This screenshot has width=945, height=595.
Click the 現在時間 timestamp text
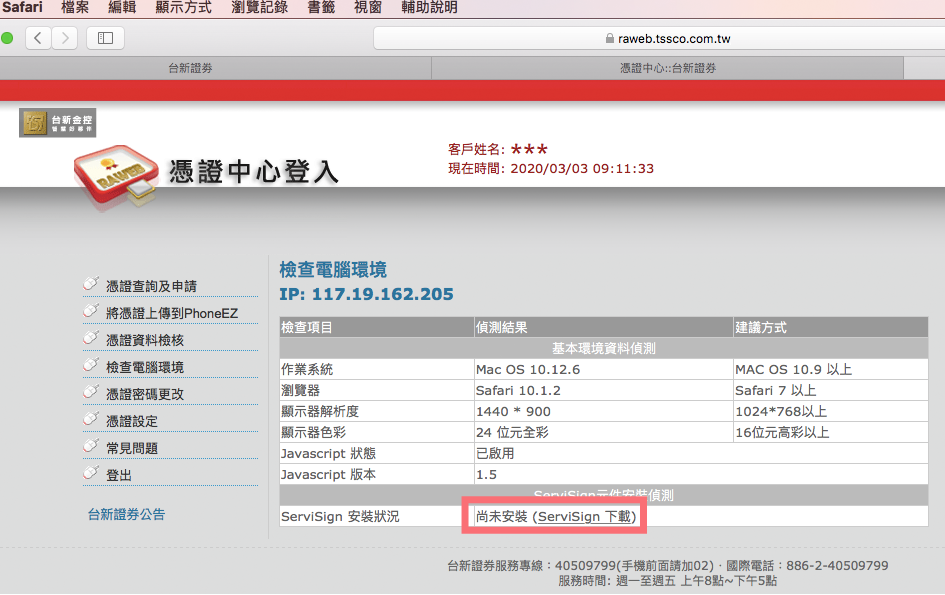pyautogui.click(x=551, y=168)
